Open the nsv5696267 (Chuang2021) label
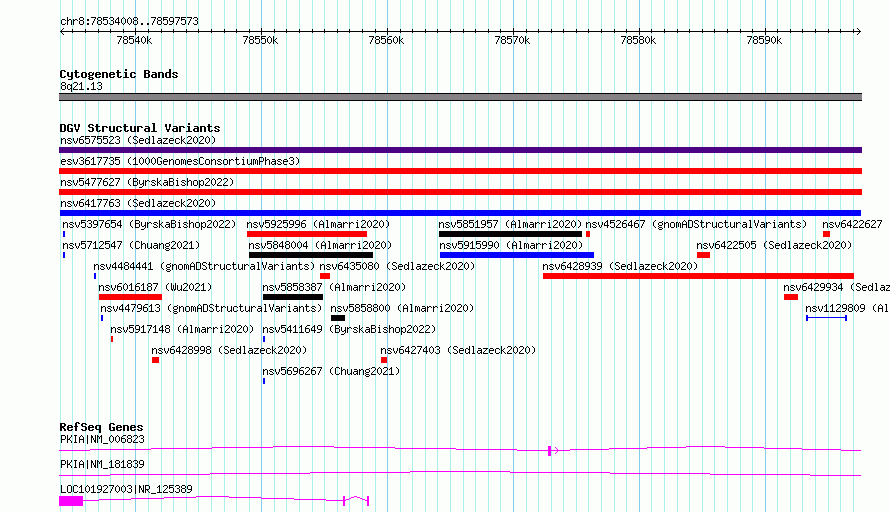This screenshot has height=512, width=890. (x=331, y=371)
